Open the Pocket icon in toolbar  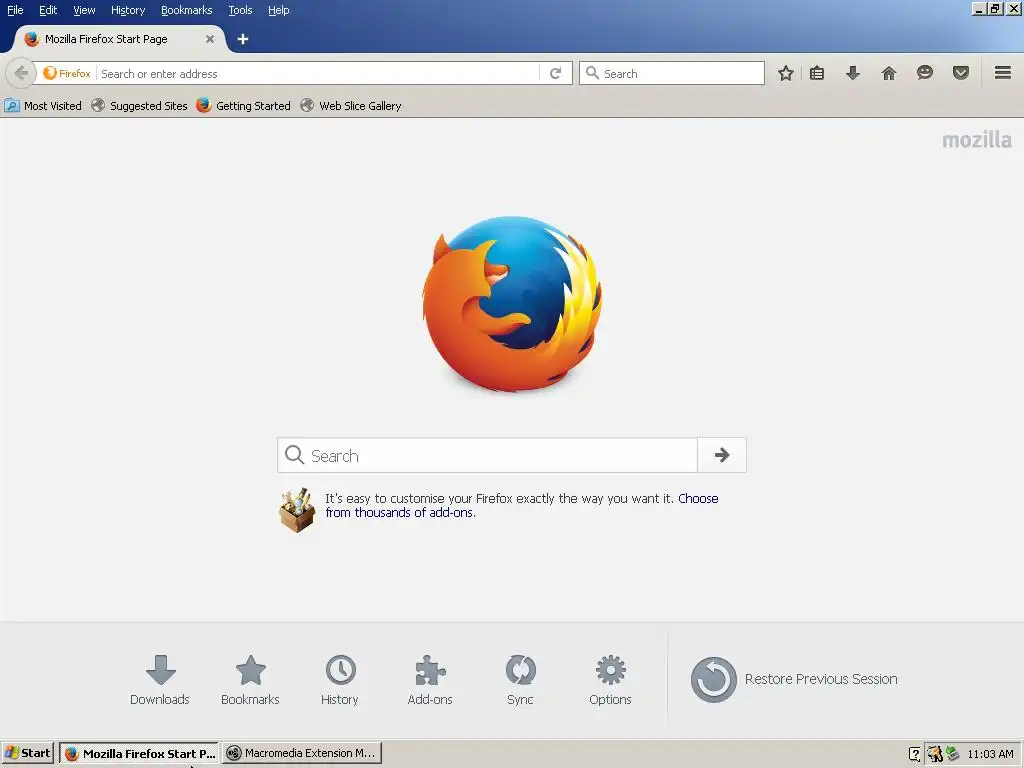(x=961, y=73)
